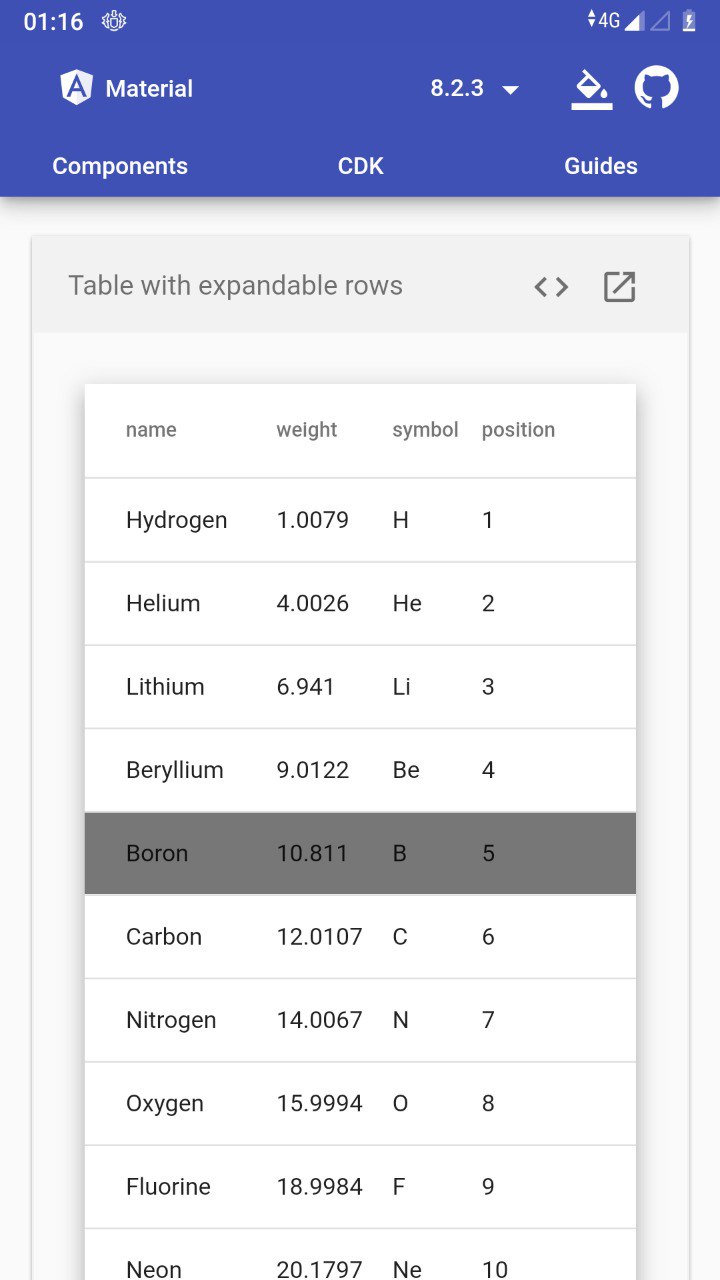Viewport: 720px width, 1280px height.
Task: Switch to the Components tab
Action: (x=120, y=166)
